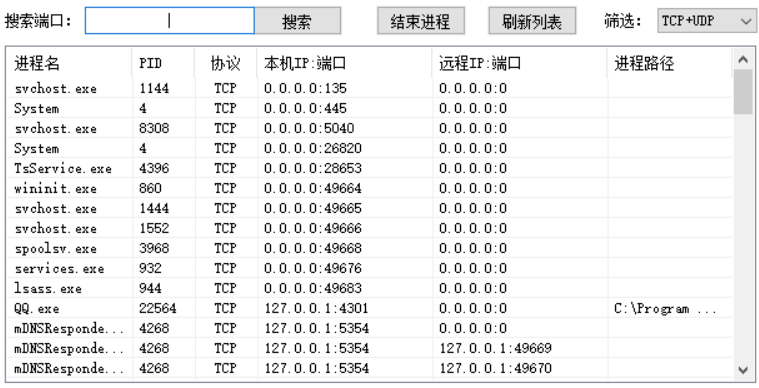Open the TCP+UDP filter dropdown
The height and width of the screenshot is (388, 759).
(706, 21)
